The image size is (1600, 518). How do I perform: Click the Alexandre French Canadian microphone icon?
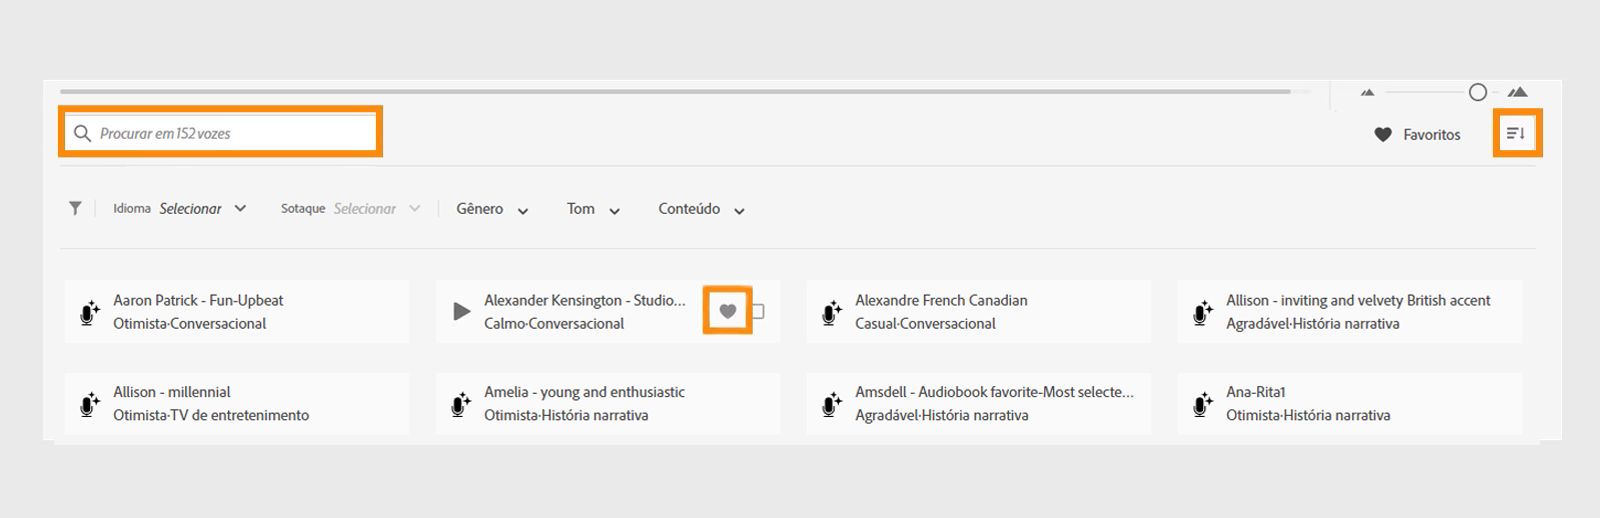832,312
